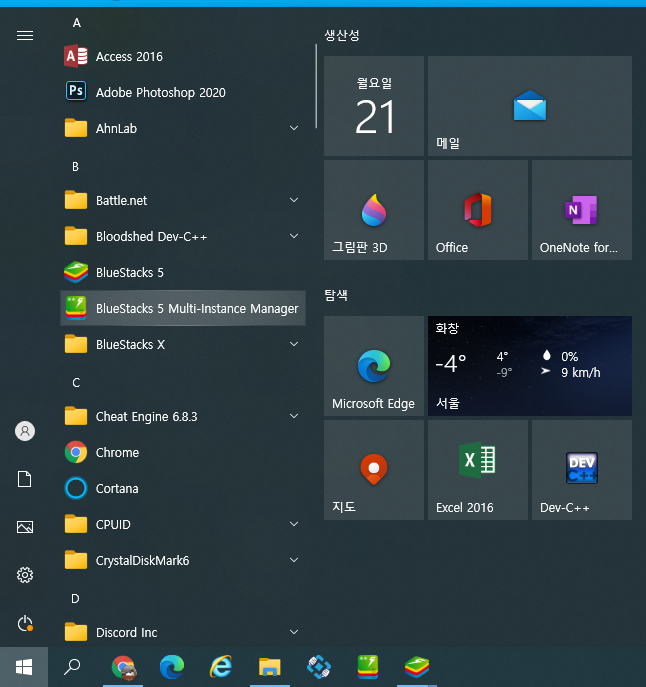This screenshot has width=646, height=687.
Task: Click the 생산성 tile group title
Action: (342, 35)
